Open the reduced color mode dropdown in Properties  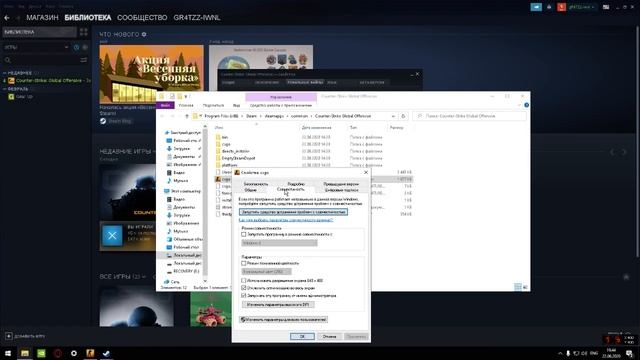[267, 271]
